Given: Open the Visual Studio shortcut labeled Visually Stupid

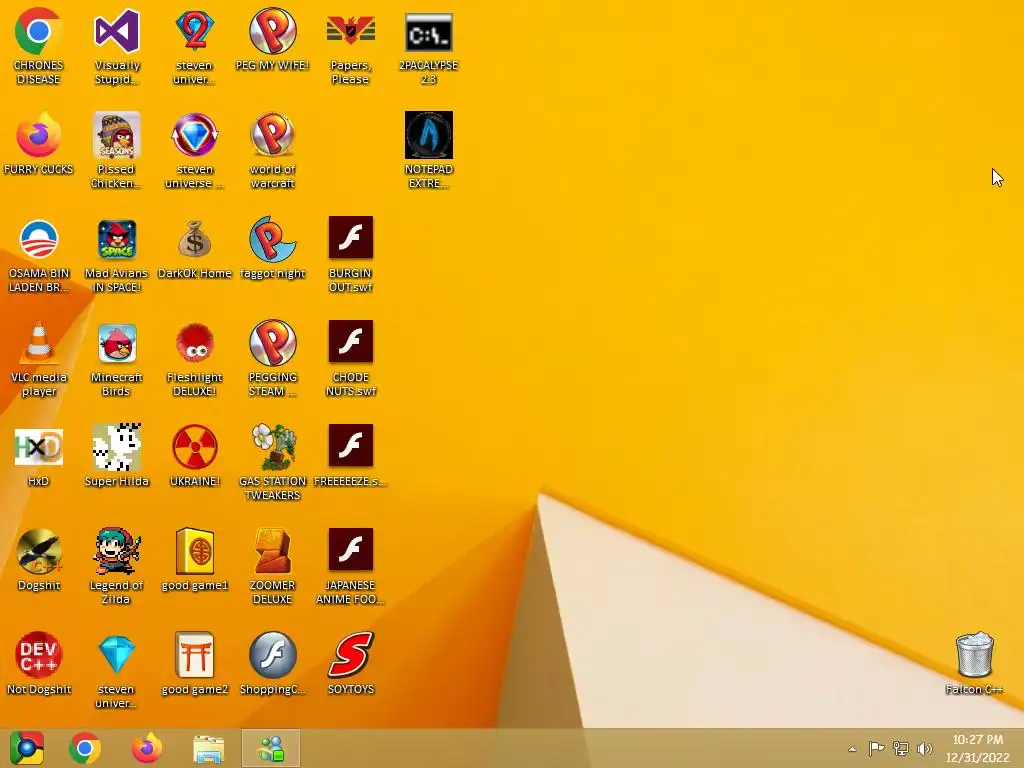Looking at the screenshot, I should (117, 31).
